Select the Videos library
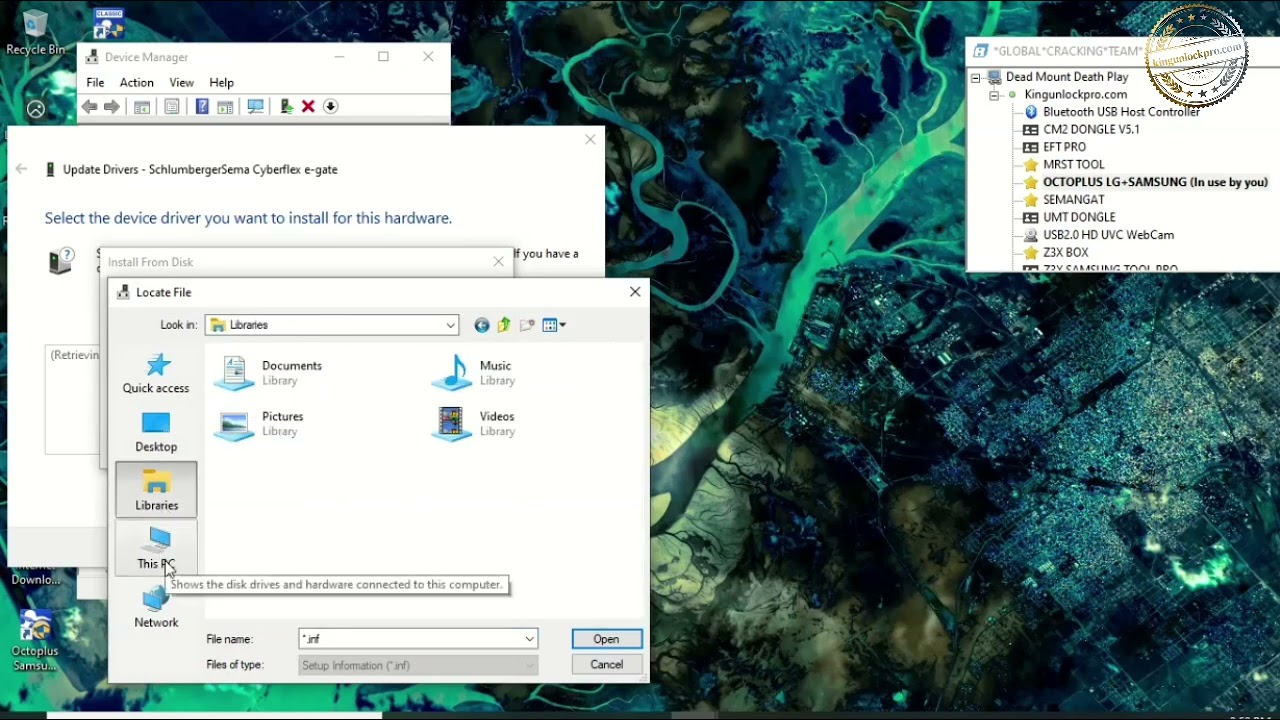Screen dimensions: 1280x720 tap(473, 424)
